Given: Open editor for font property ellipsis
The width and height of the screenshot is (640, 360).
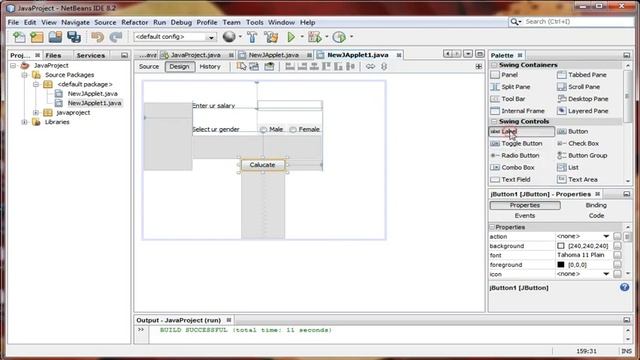Looking at the screenshot, I should [617, 255].
